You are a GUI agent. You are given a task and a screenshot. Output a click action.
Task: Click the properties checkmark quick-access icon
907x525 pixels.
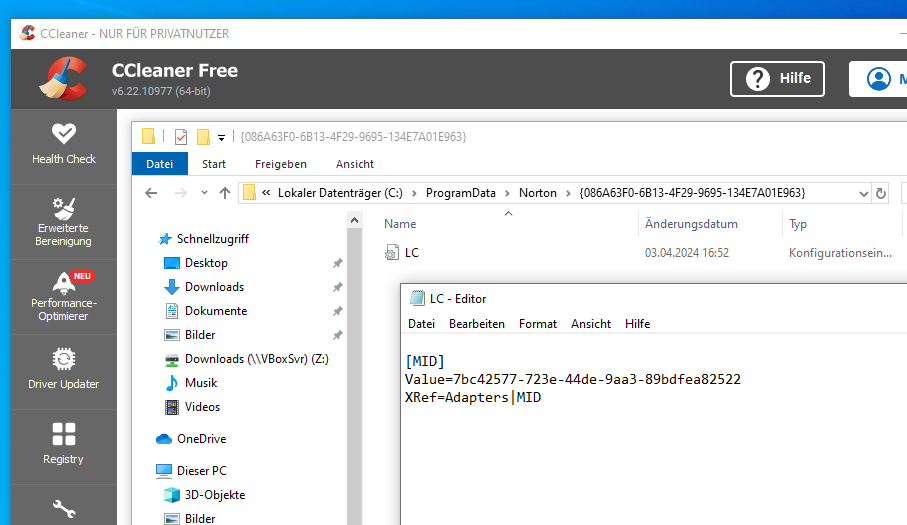(x=181, y=137)
